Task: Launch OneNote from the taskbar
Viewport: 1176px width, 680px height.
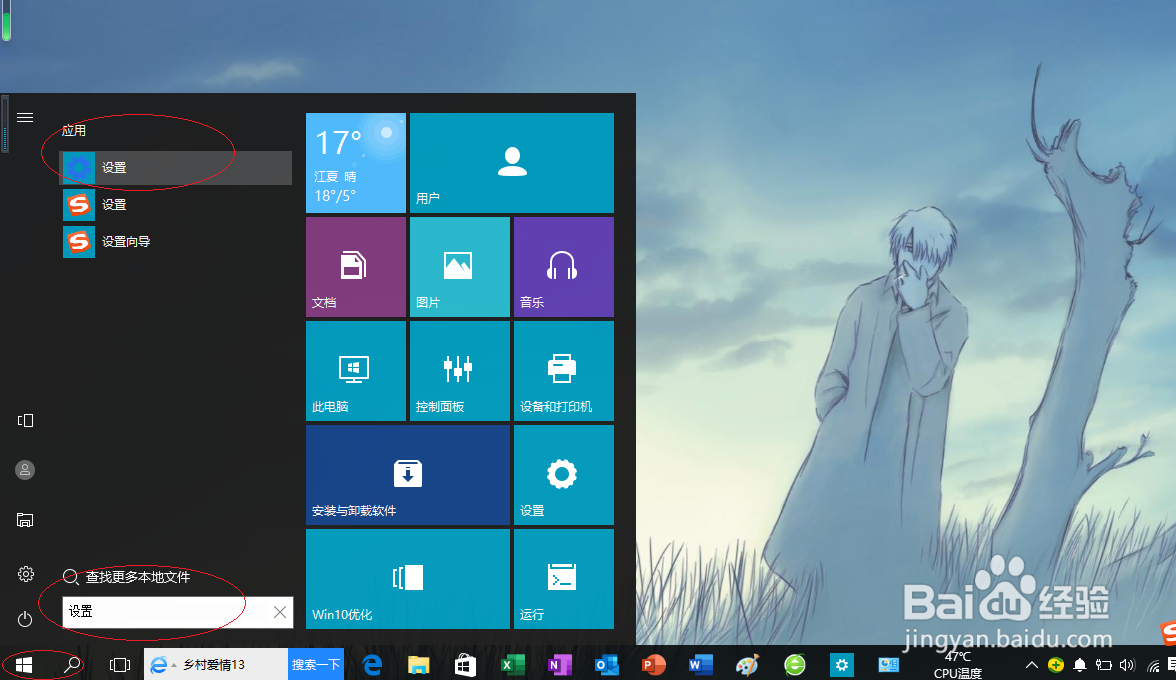Action: tap(560, 664)
